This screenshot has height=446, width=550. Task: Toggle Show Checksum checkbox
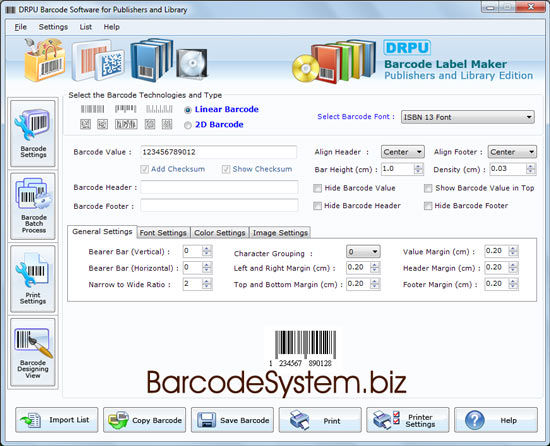(x=226, y=169)
